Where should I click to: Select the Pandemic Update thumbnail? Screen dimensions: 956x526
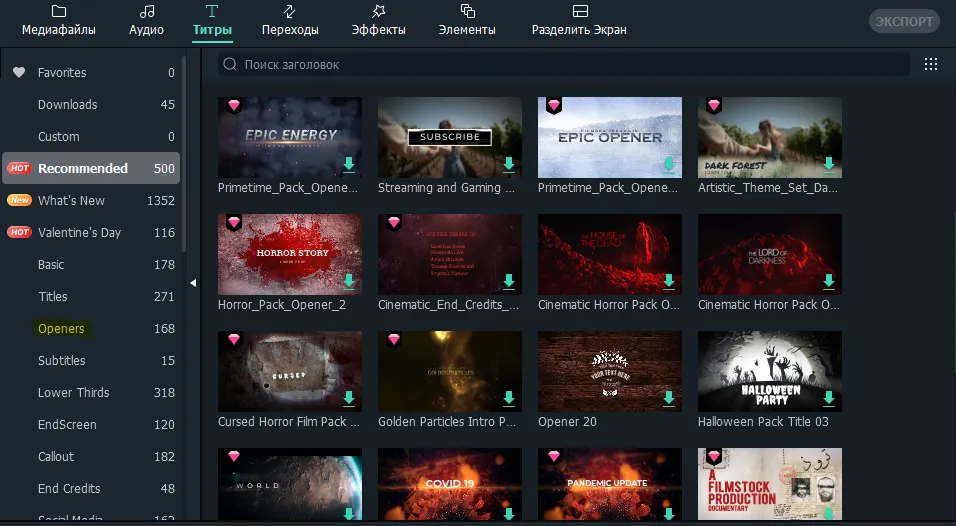(x=610, y=485)
